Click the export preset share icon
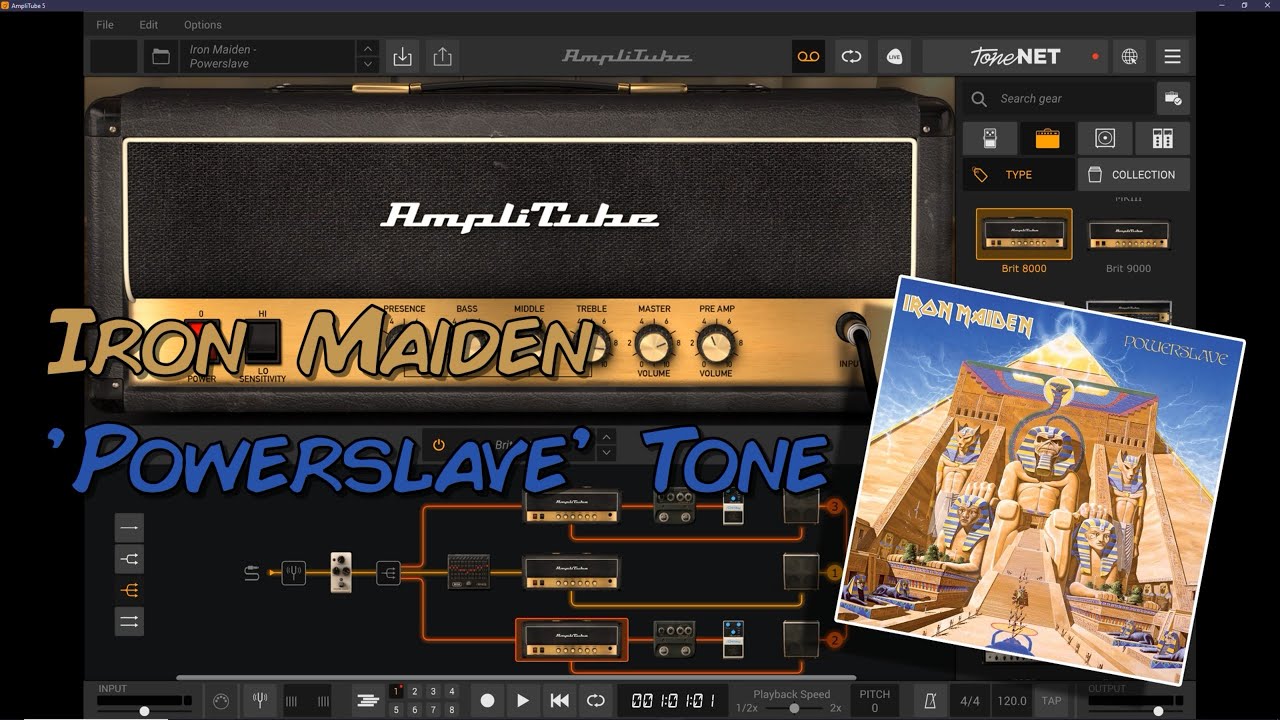 (443, 57)
